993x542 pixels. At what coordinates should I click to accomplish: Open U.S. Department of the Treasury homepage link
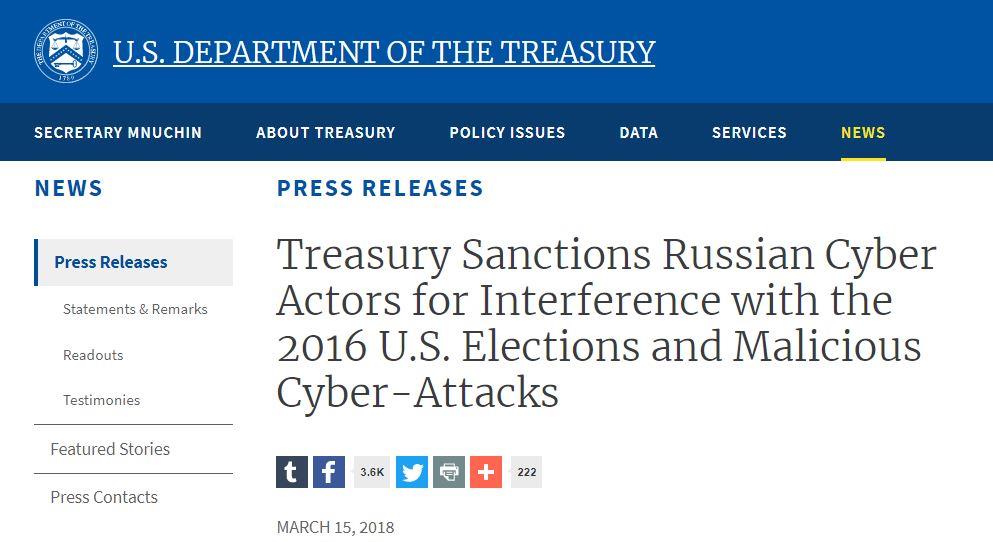(x=384, y=52)
